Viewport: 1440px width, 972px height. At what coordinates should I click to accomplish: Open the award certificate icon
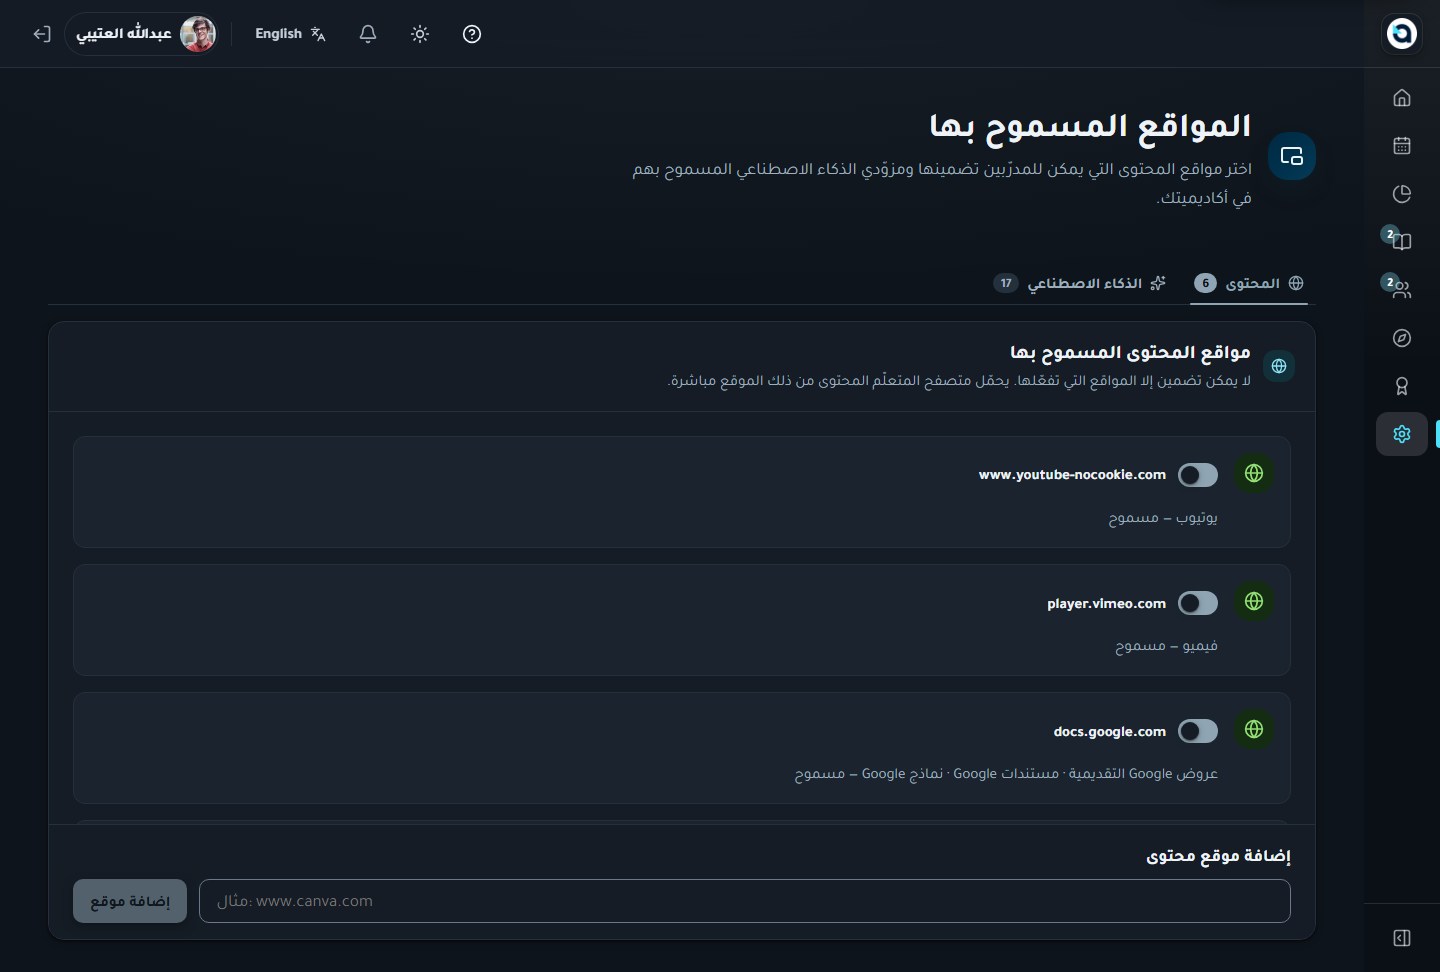tap(1402, 386)
